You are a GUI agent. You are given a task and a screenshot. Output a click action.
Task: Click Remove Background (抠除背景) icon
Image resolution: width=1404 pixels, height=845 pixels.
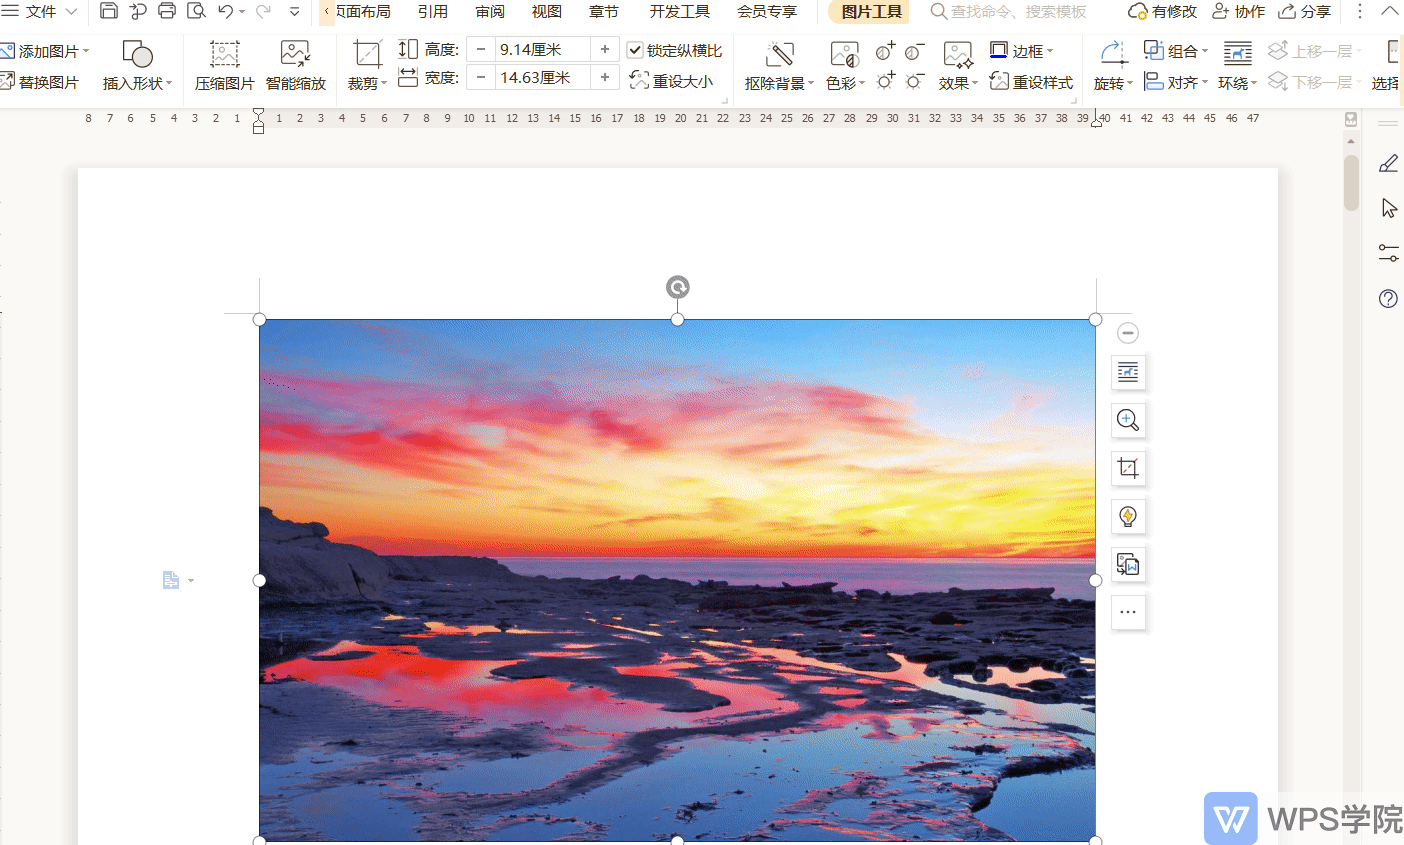coord(779,54)
